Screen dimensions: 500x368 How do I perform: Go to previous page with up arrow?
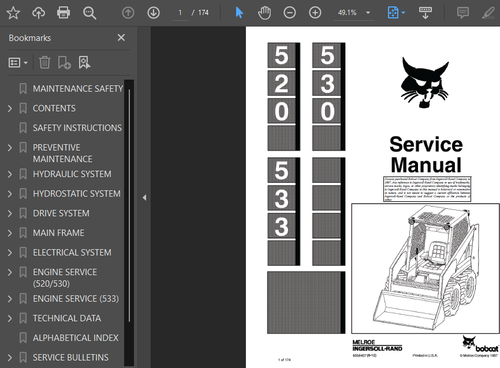pos(128,13)
